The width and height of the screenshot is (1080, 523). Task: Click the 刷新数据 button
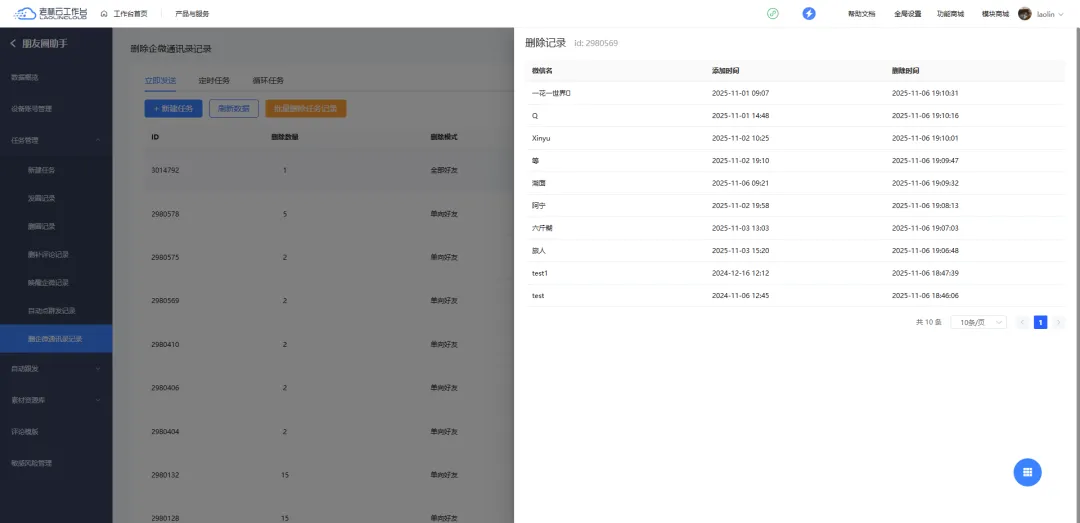[x=233, y=108]
